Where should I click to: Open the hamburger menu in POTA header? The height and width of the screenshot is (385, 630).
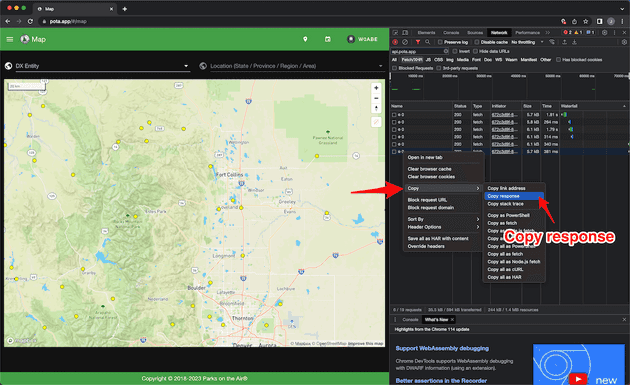pos(10,39)
